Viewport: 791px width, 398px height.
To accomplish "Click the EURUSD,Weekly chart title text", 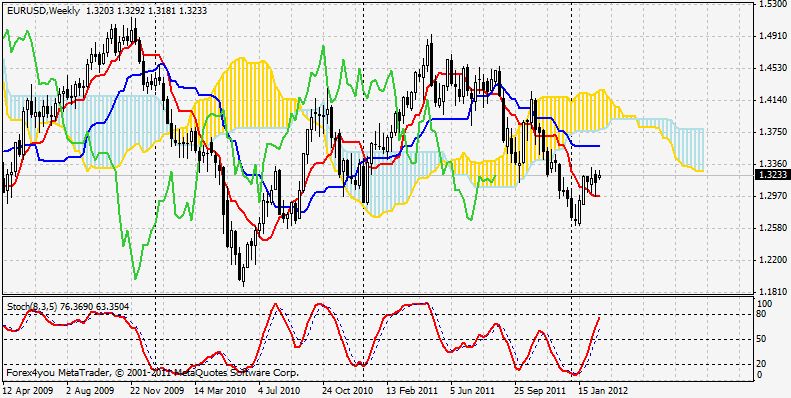I will 43,11.
